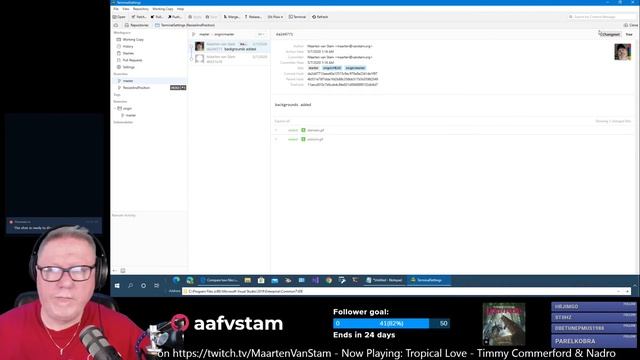Open the Mail app from taskbar
This screenshot has width=640, height=360.
(x=275, y=280)
